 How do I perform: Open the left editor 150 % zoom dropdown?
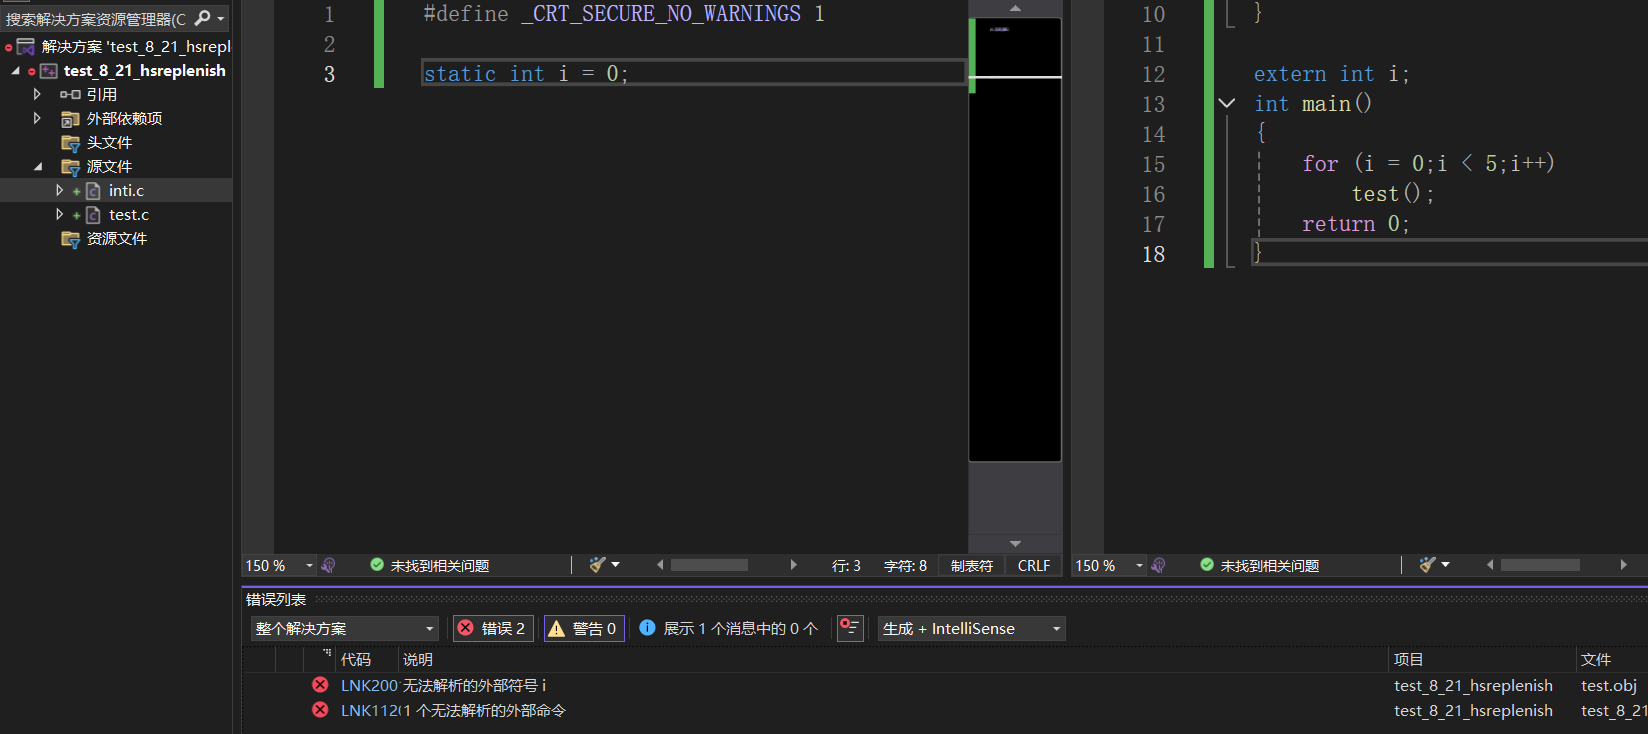point(309,566)
